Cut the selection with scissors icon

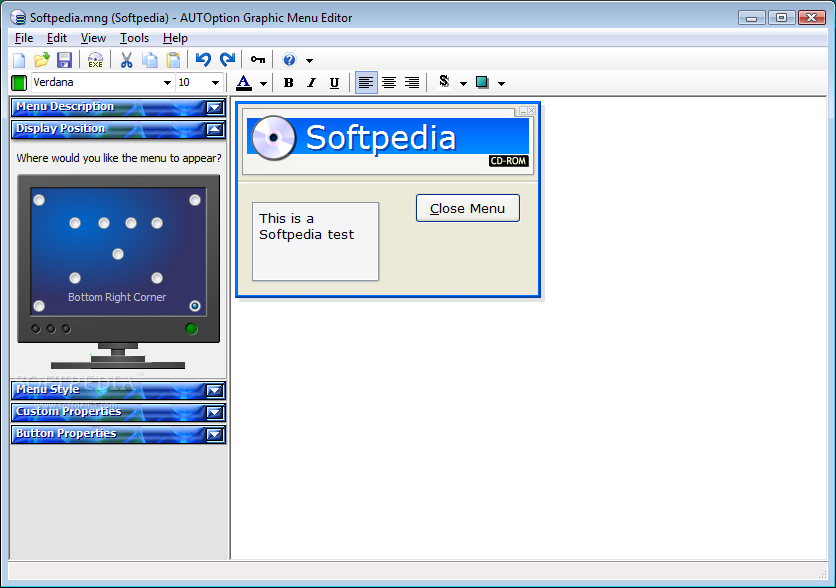[x=126, y=60]
